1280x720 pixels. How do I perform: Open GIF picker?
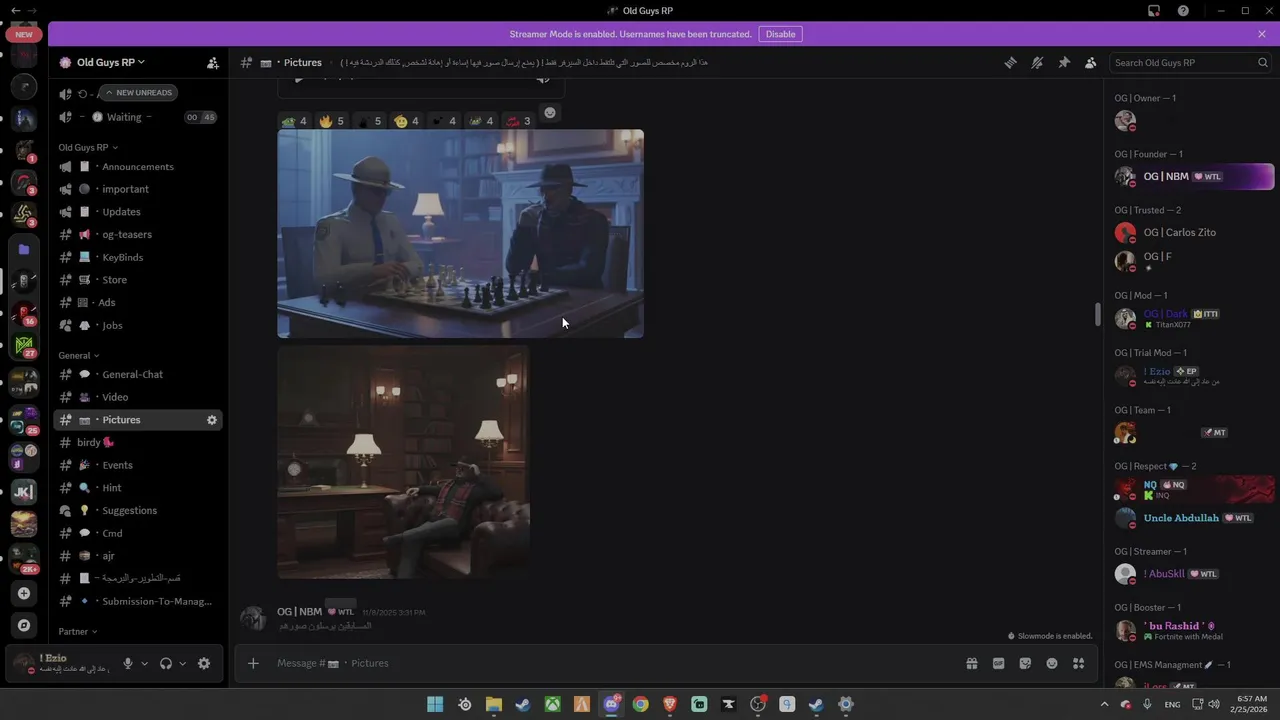pyautogui.click(x=998, y=663)
